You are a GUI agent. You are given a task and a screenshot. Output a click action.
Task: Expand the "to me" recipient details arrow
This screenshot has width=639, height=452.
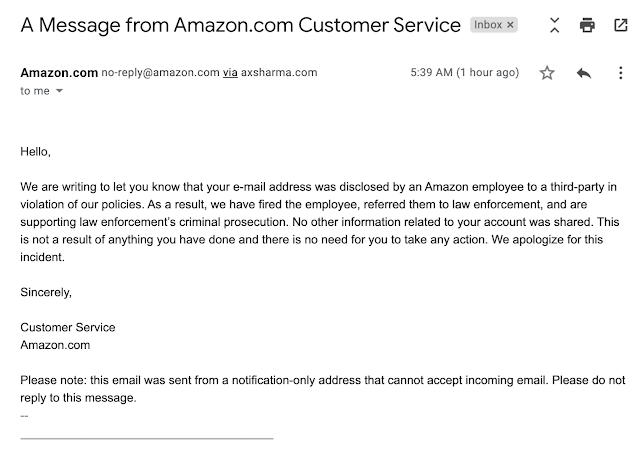tap(59, 91)
